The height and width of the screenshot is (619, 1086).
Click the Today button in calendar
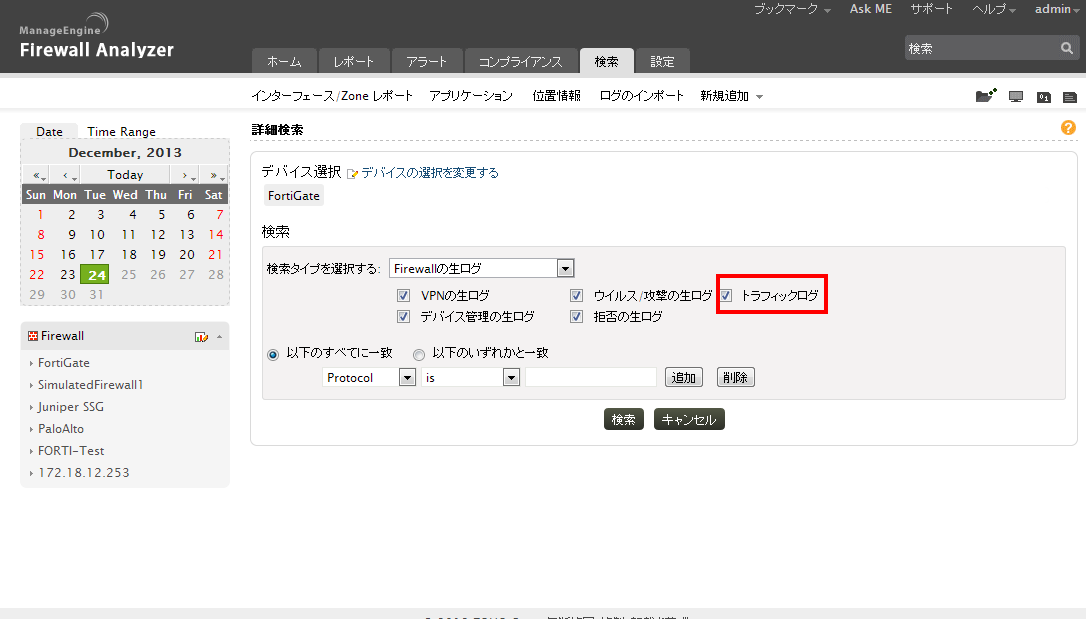point(125,175)
